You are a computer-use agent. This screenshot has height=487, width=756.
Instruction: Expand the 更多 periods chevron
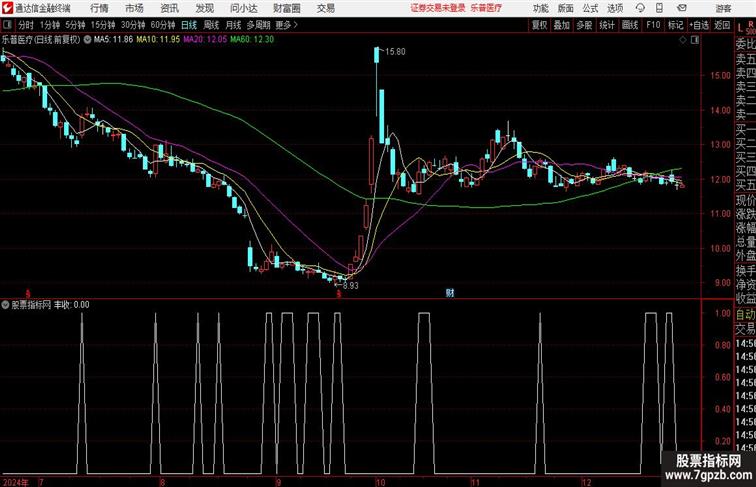tap(287, 25)
